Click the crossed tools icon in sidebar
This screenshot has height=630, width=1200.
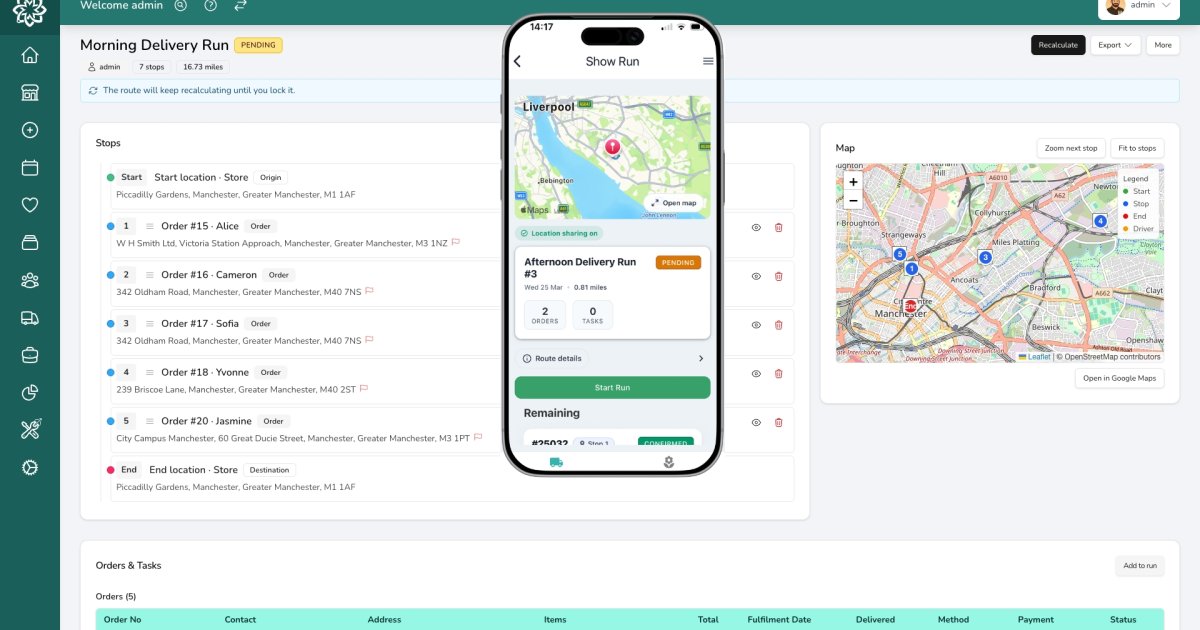click(30, 430)
